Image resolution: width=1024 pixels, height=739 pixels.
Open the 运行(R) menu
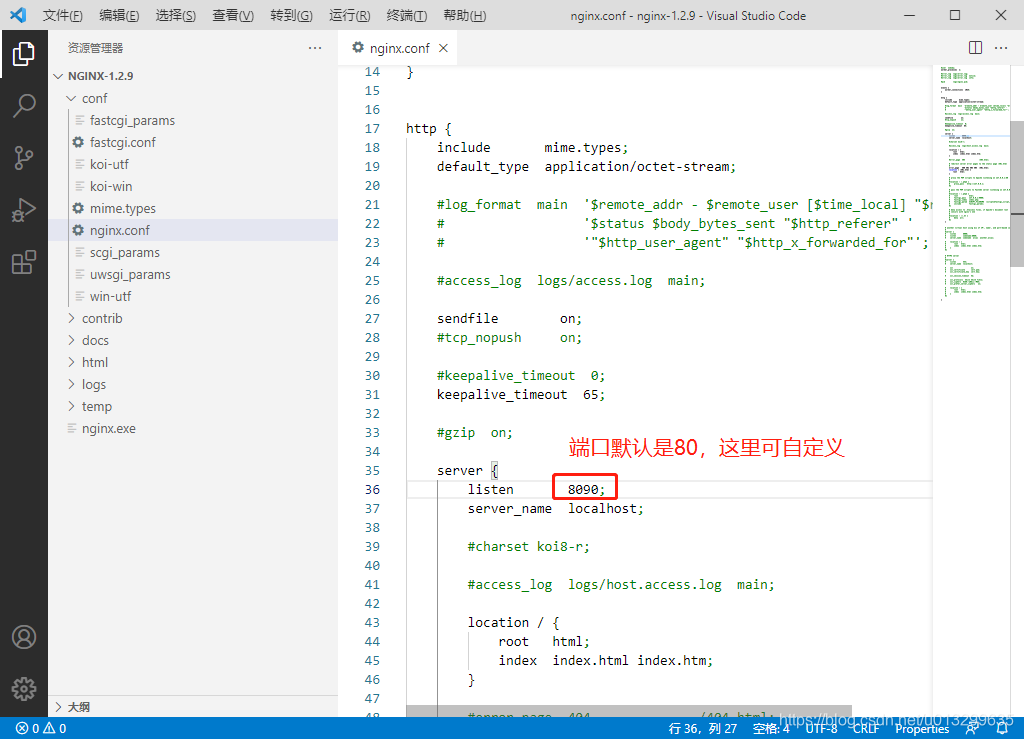[x=349, y=16]
